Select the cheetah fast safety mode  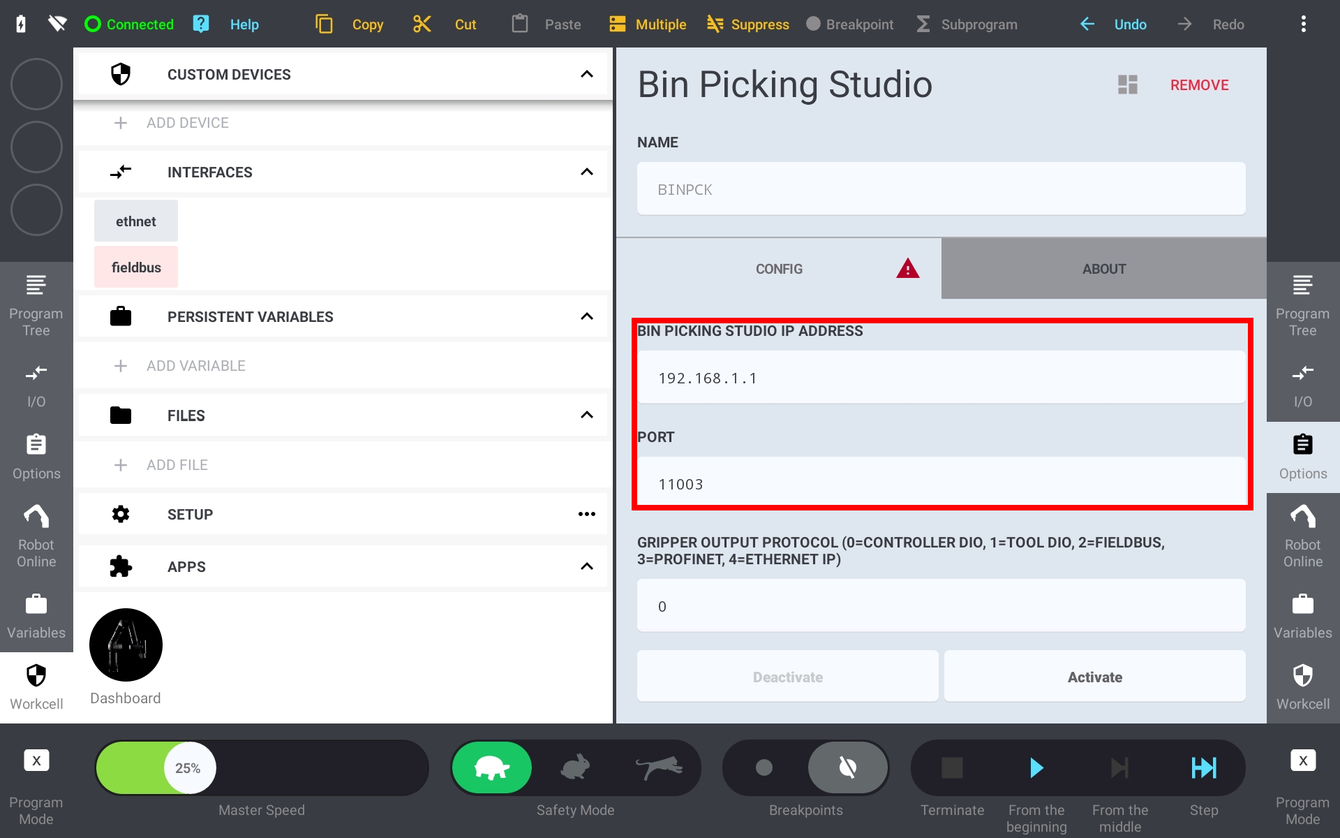pyautogui.click(x=659, y=768)
